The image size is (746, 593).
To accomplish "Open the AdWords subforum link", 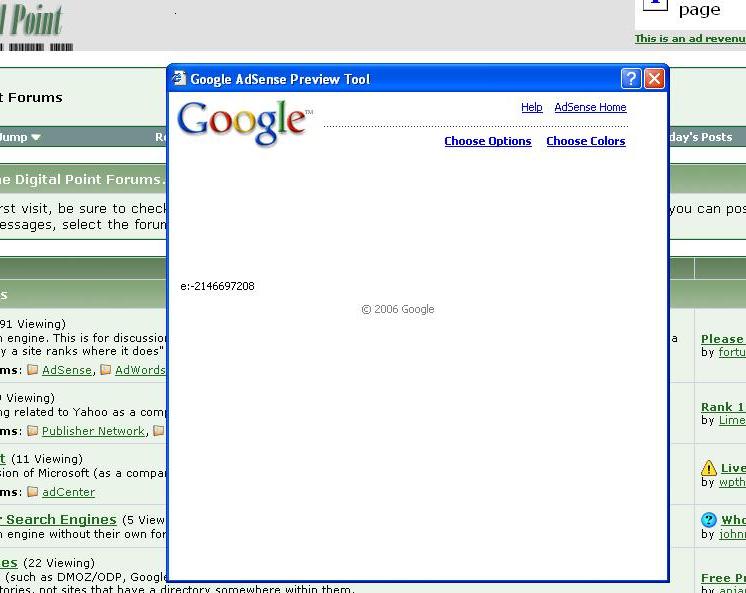I will (140, 370).
